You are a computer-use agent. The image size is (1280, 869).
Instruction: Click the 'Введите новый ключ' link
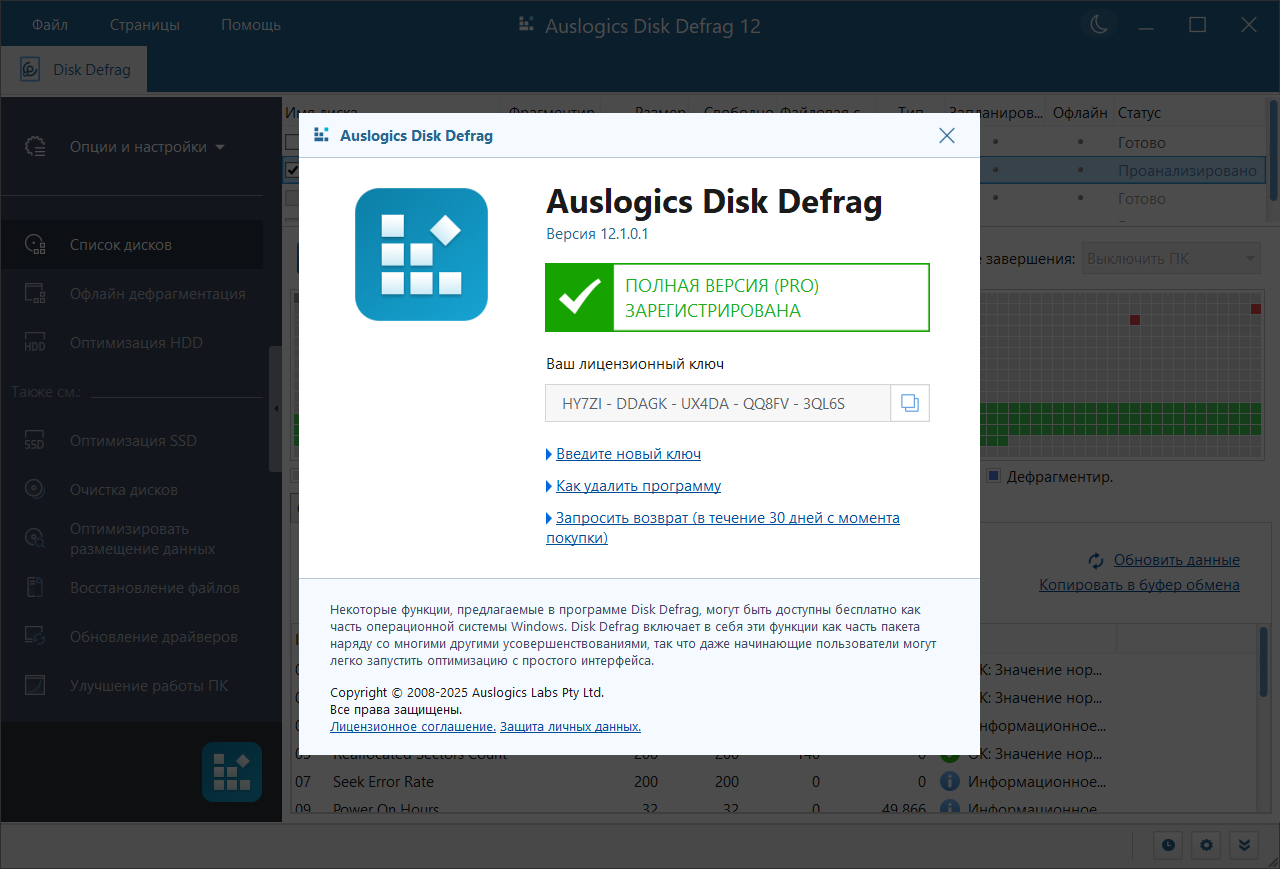628,454
